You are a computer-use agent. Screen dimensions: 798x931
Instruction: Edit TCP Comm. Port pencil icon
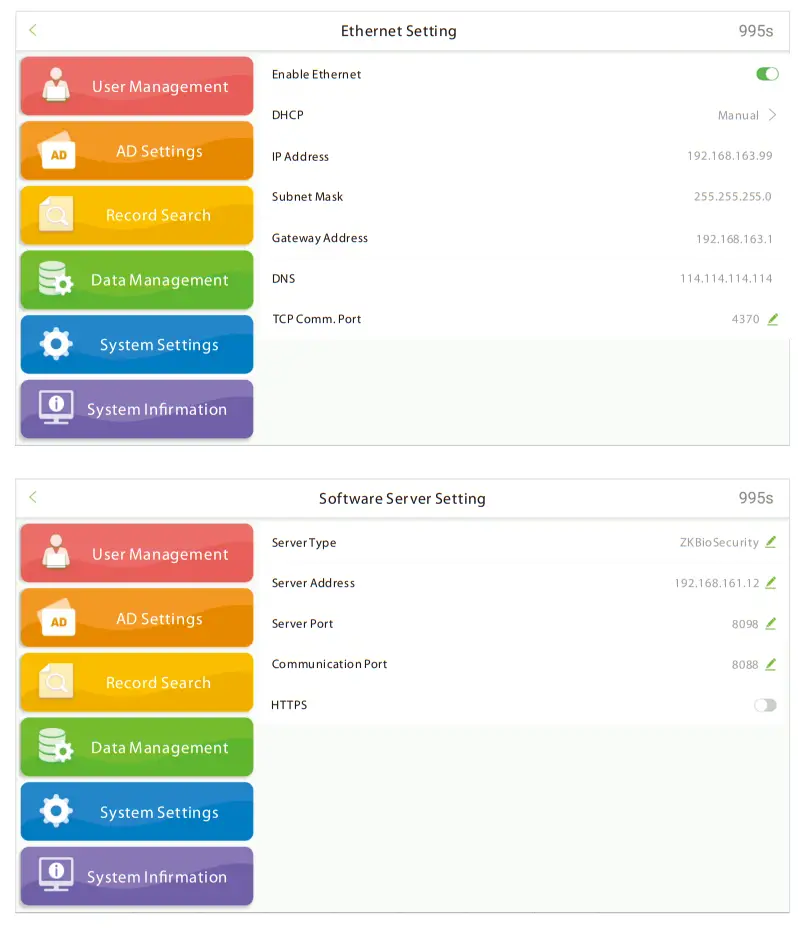[x=772, y=319]
